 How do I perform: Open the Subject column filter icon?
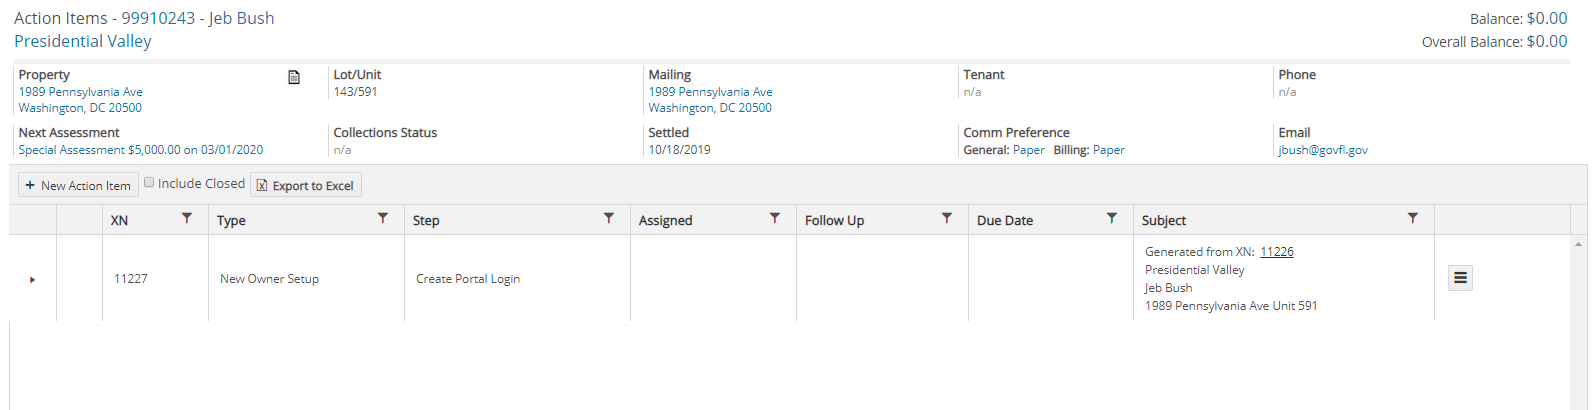pyautogui.click(x=1413, y=218)
